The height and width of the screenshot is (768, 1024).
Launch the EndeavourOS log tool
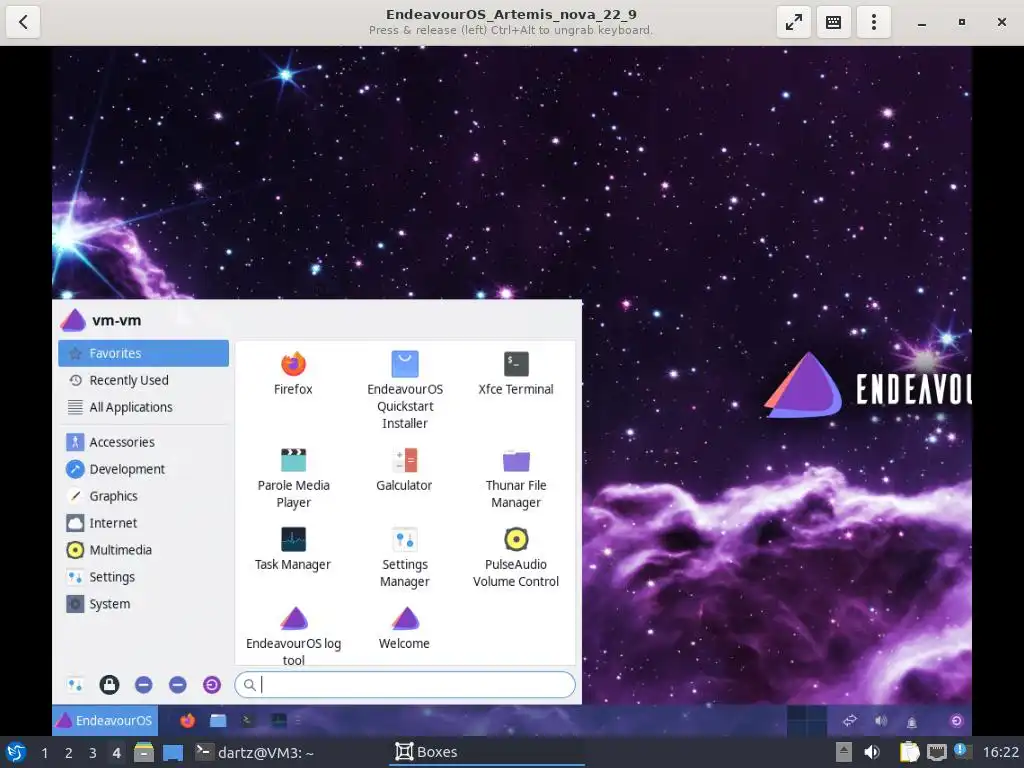click(x=293, y=635)
